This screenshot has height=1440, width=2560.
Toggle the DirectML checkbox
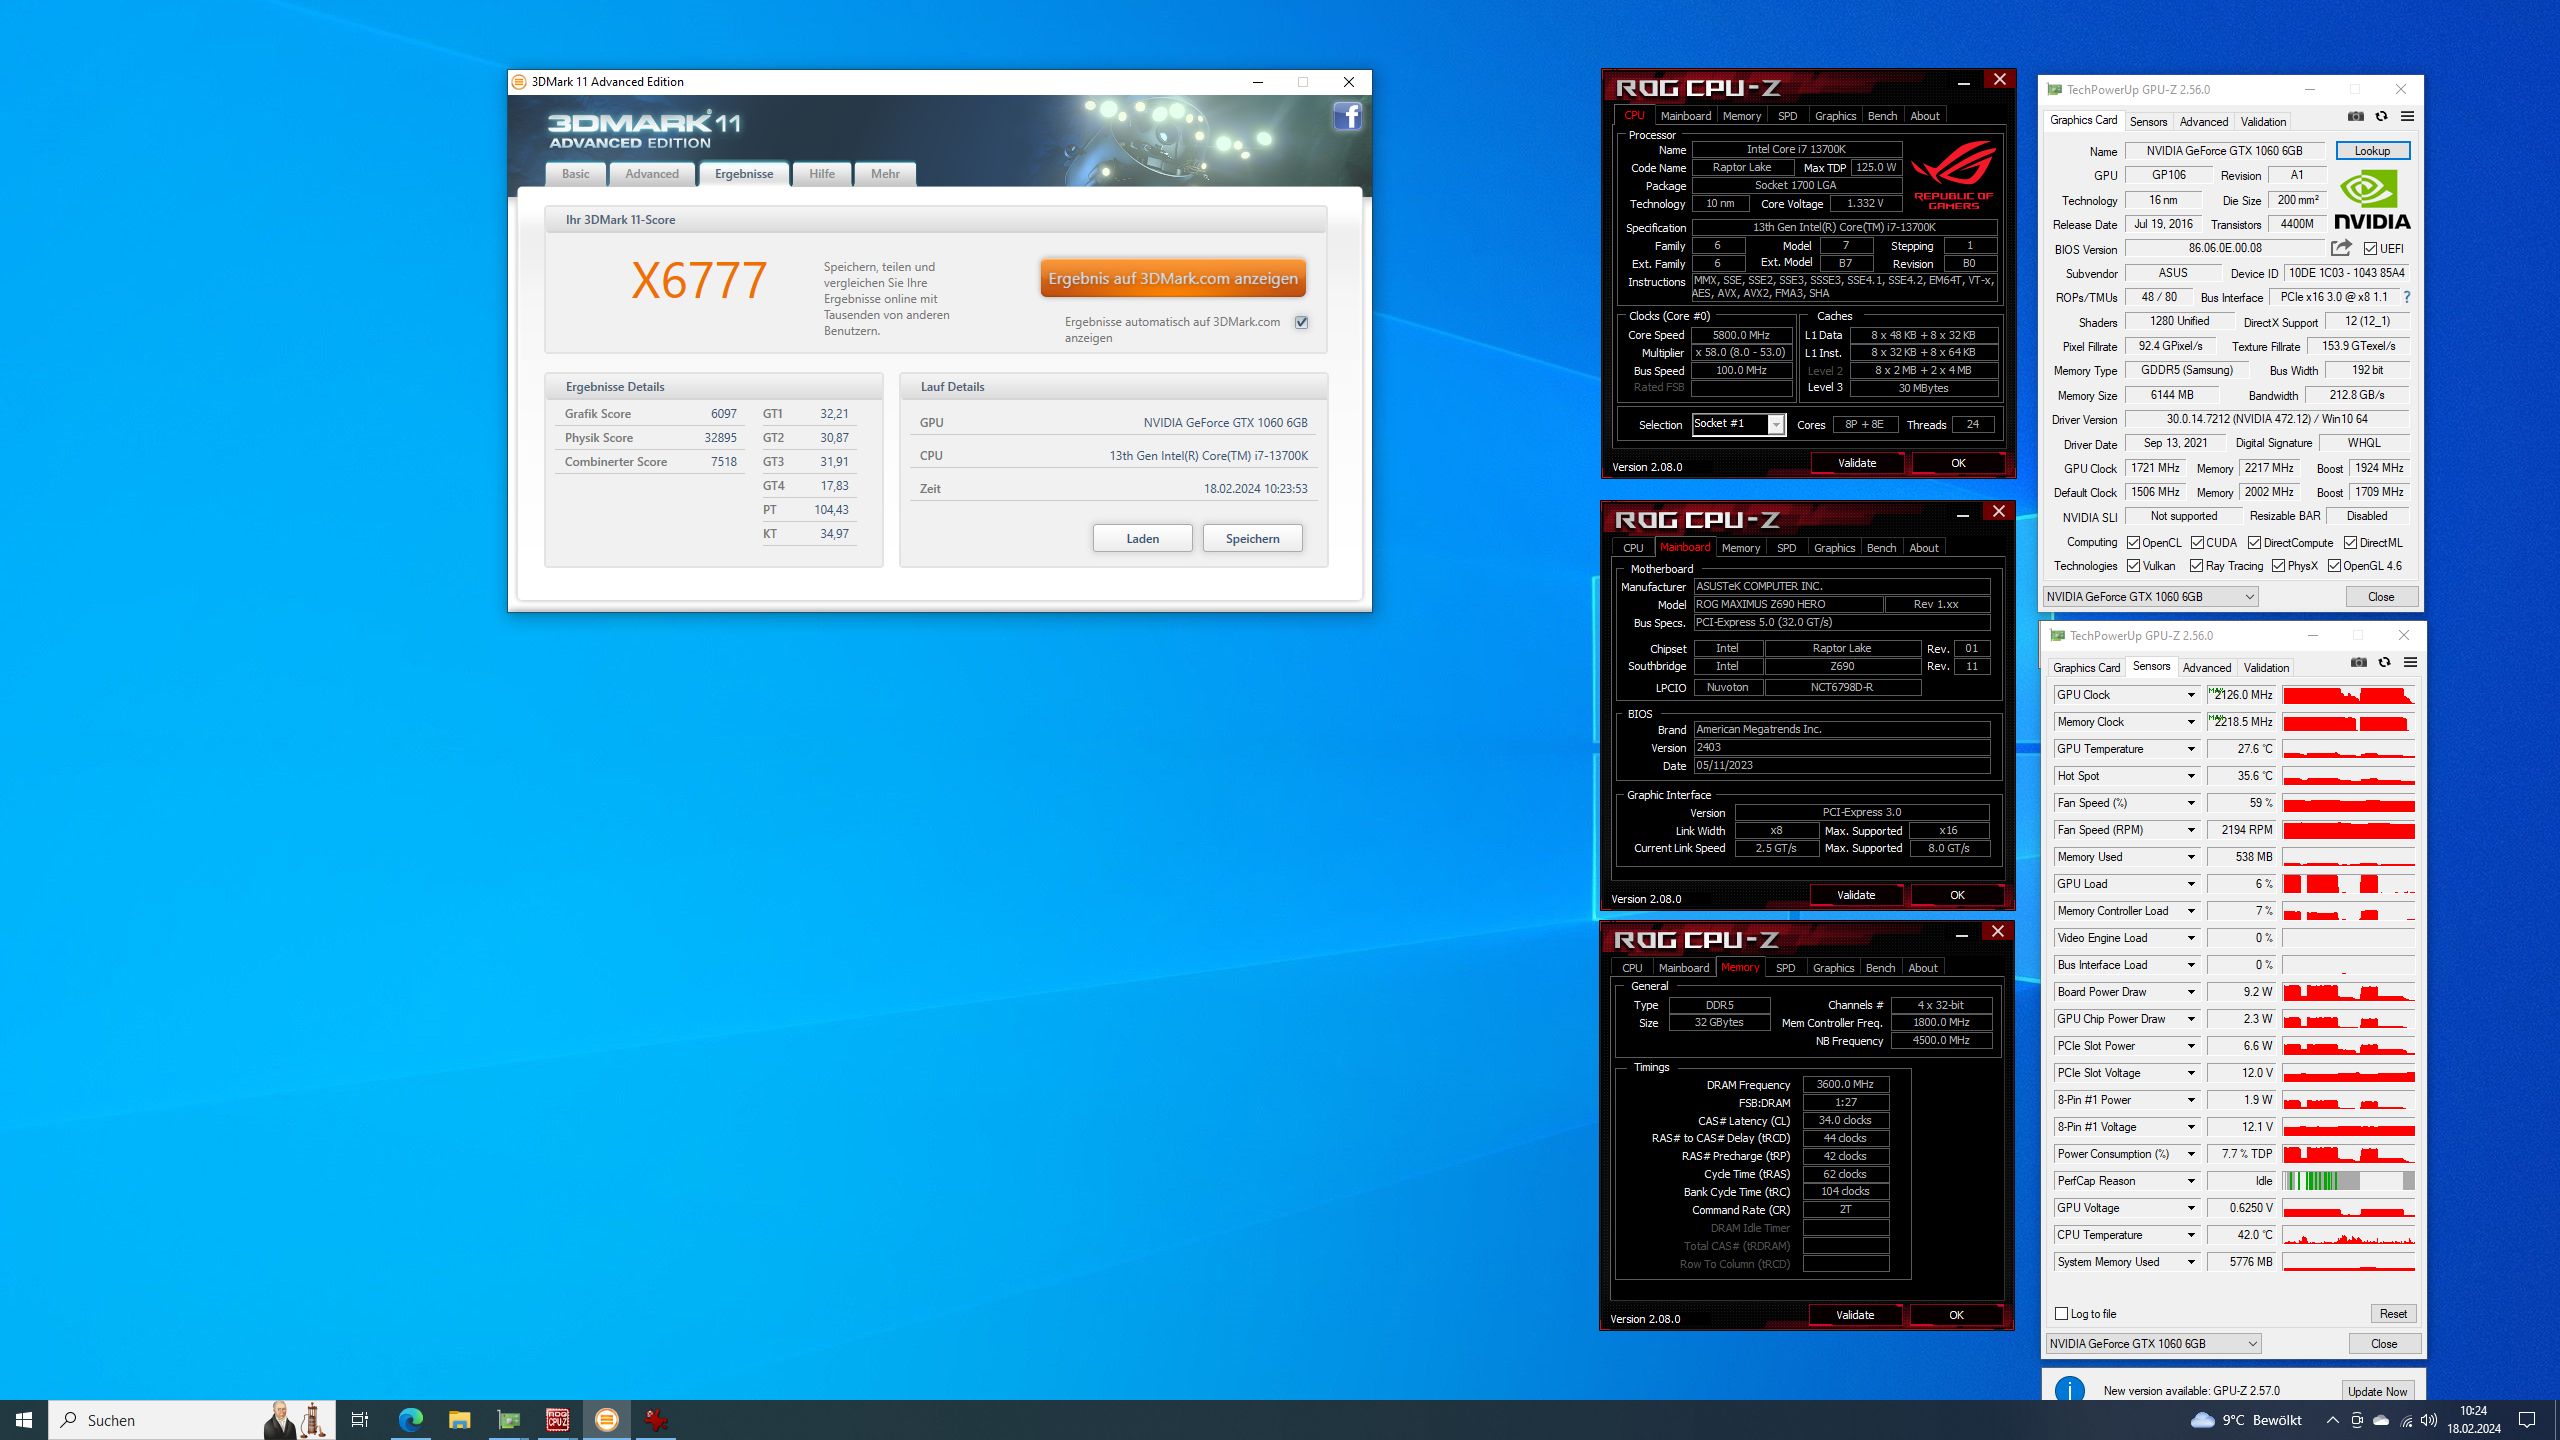pos(2350,543)
